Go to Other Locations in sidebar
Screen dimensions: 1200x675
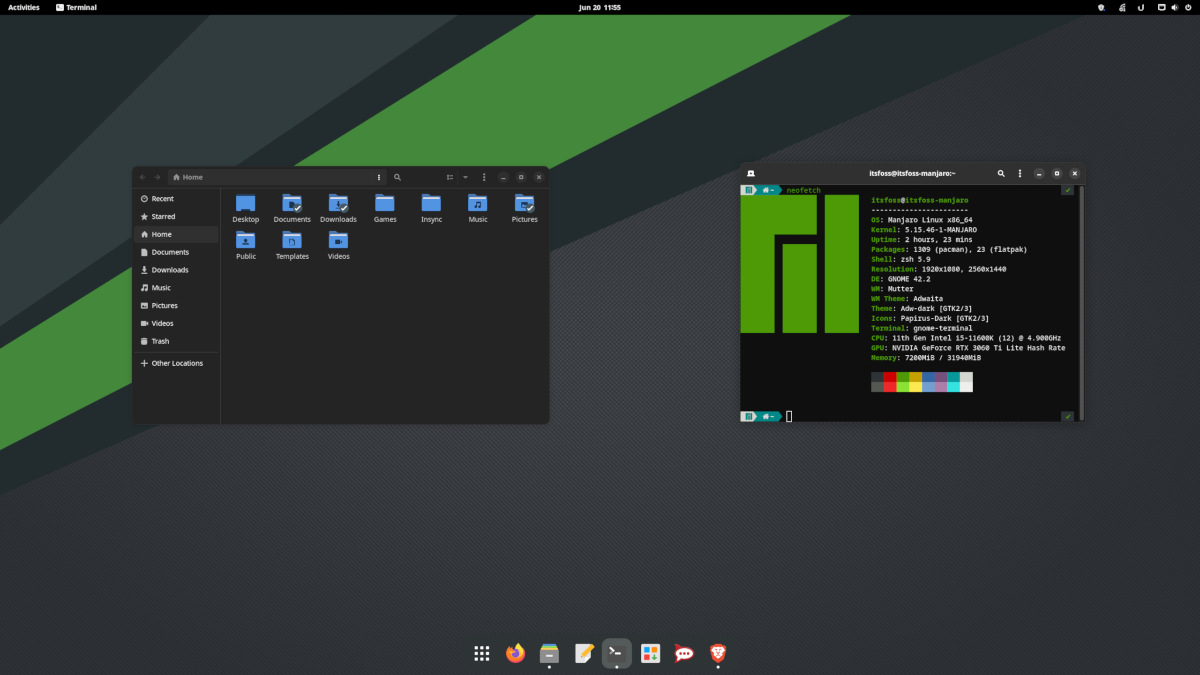click(x=176, y=363)
